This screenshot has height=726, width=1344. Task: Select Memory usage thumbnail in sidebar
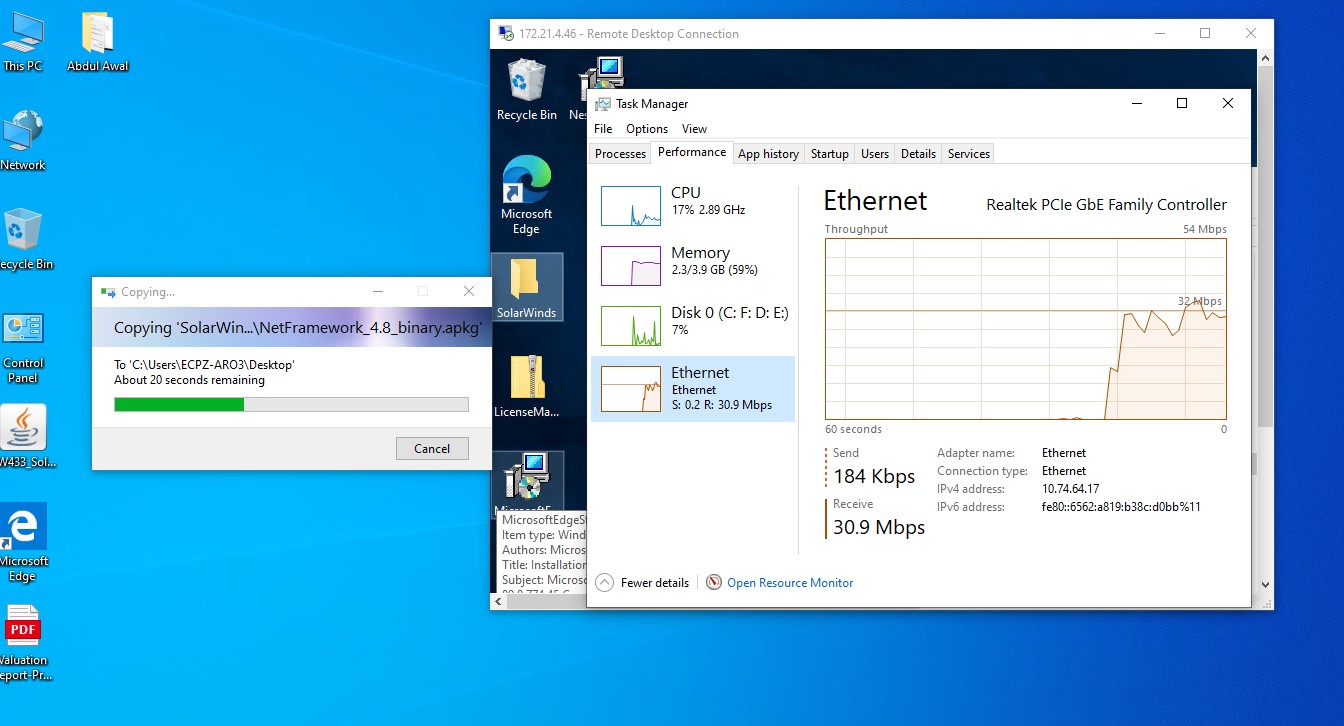click(630, 266)
